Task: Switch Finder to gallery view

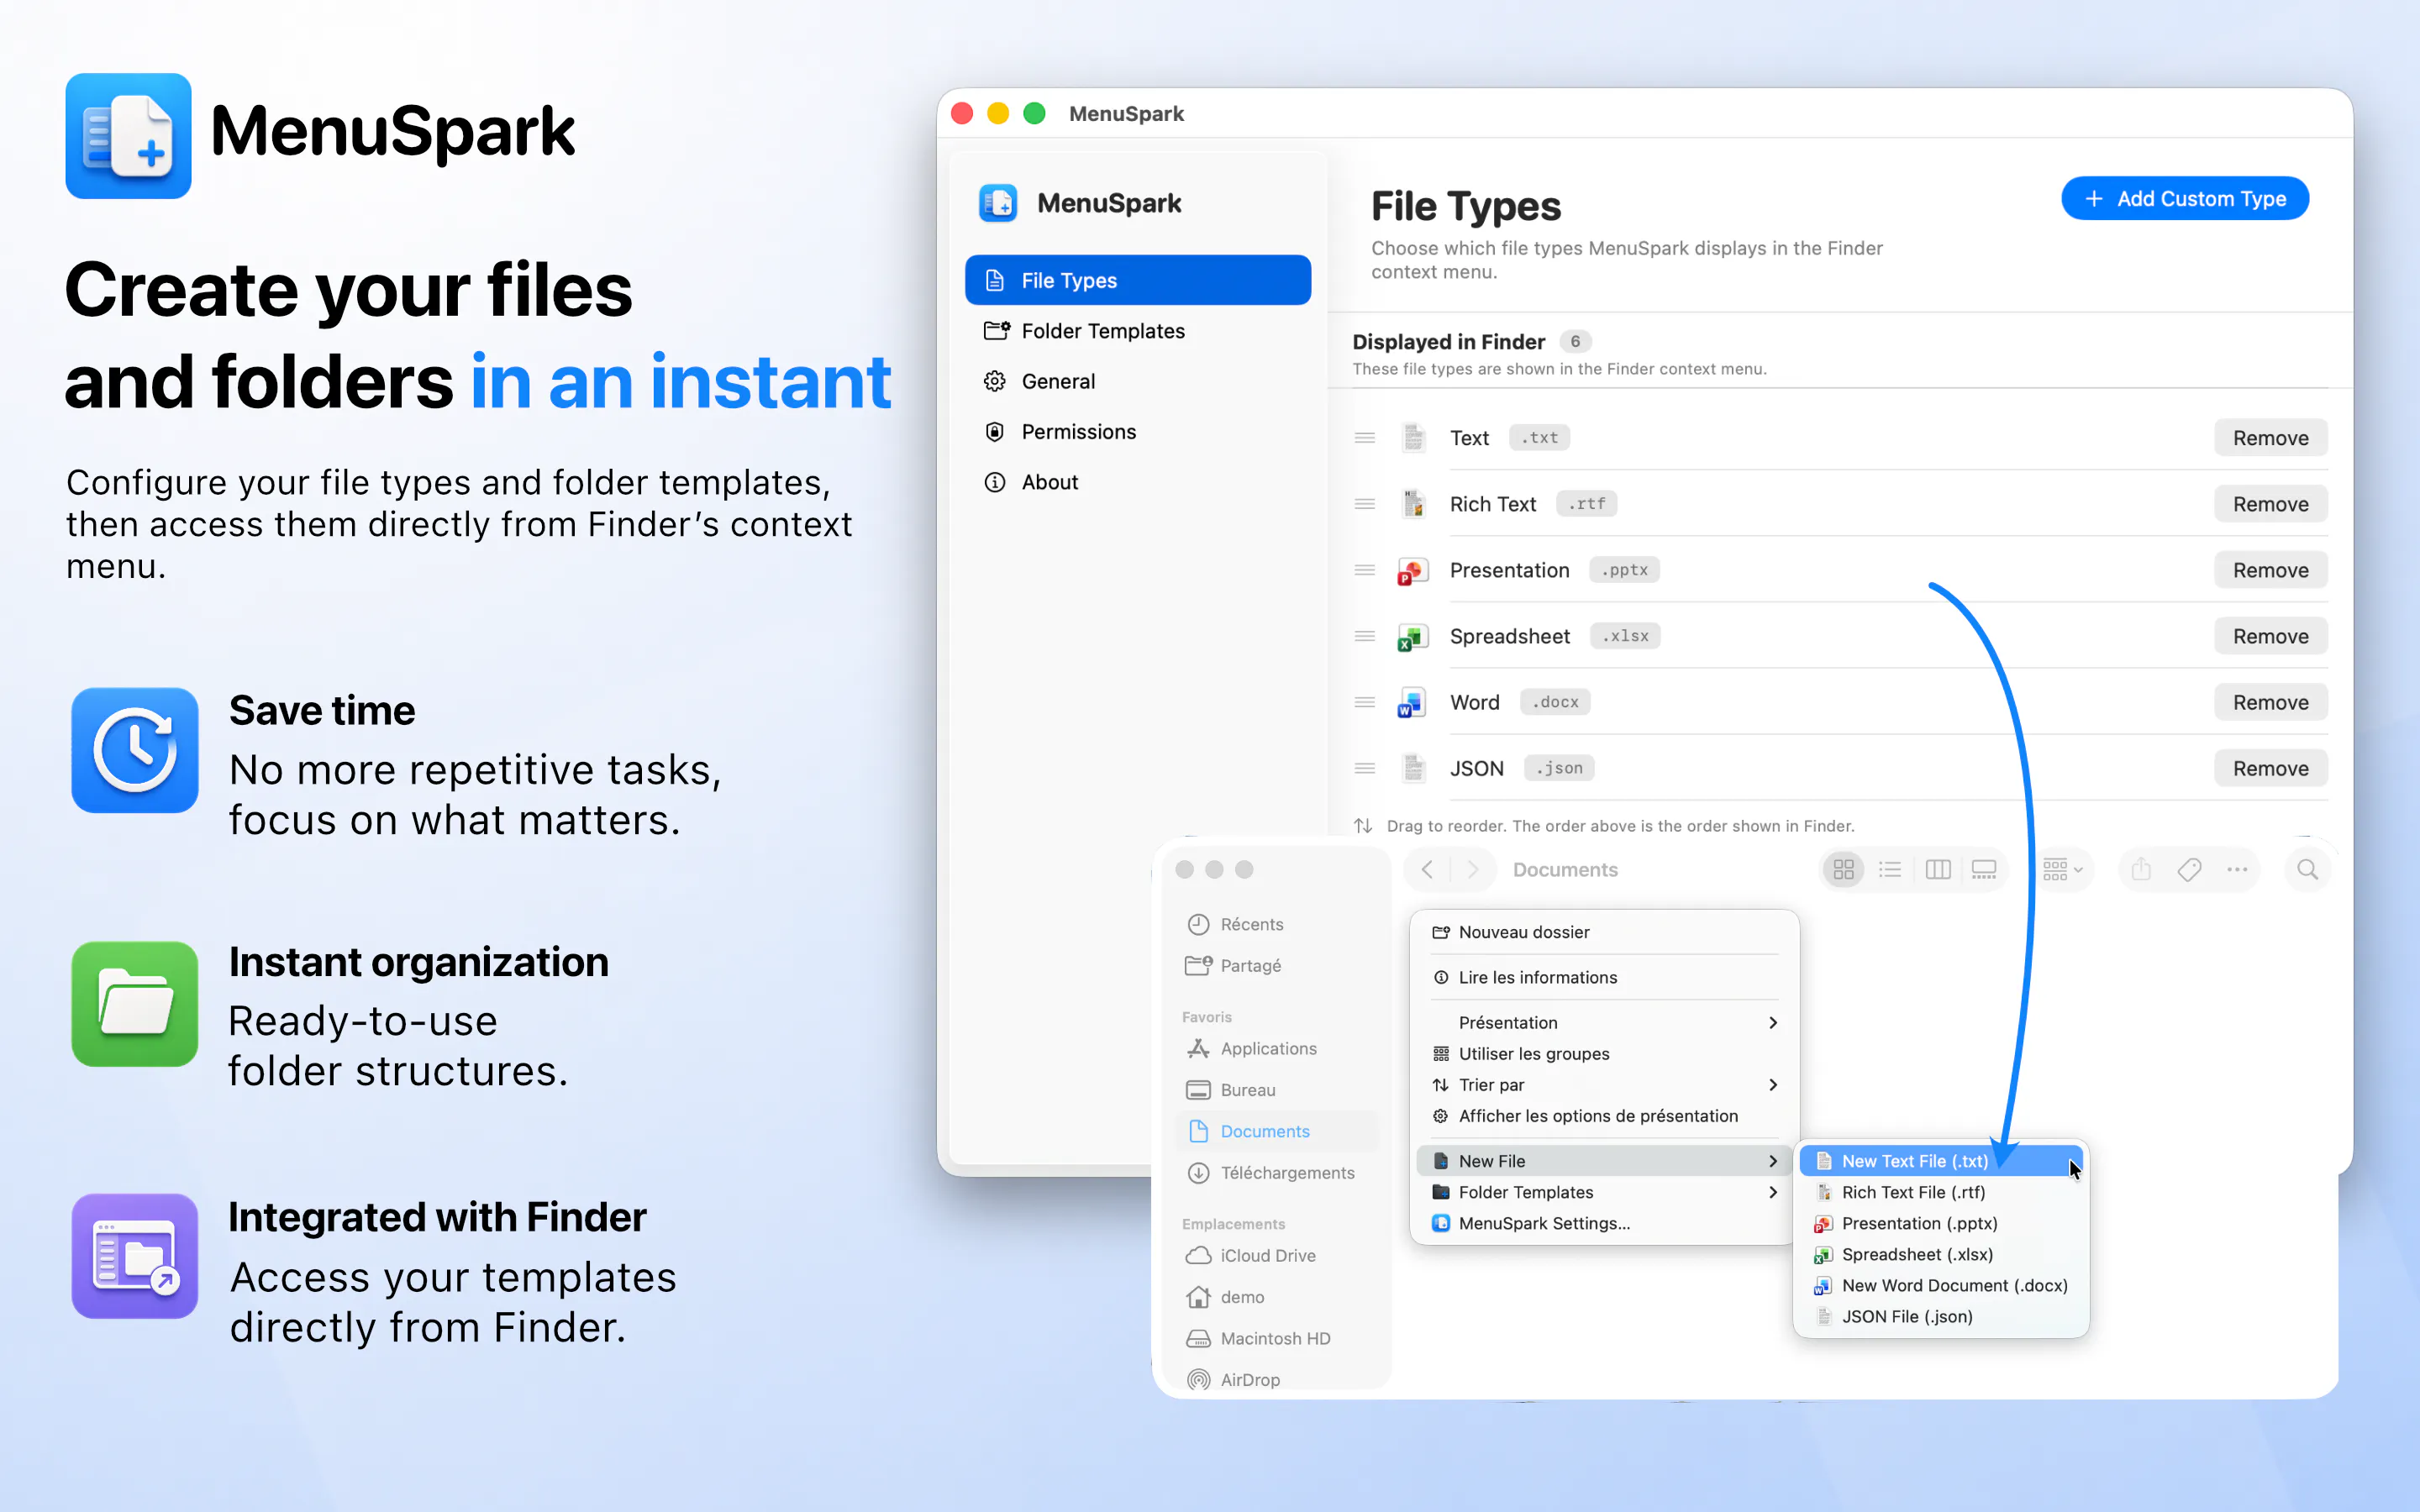Action: [x=1984, y=870]
